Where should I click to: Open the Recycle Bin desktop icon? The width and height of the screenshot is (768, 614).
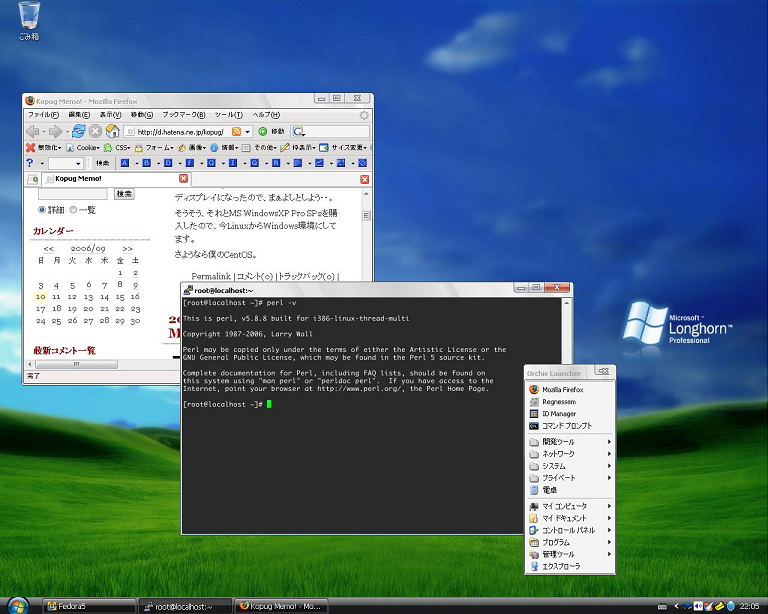[x=29, y=21]
